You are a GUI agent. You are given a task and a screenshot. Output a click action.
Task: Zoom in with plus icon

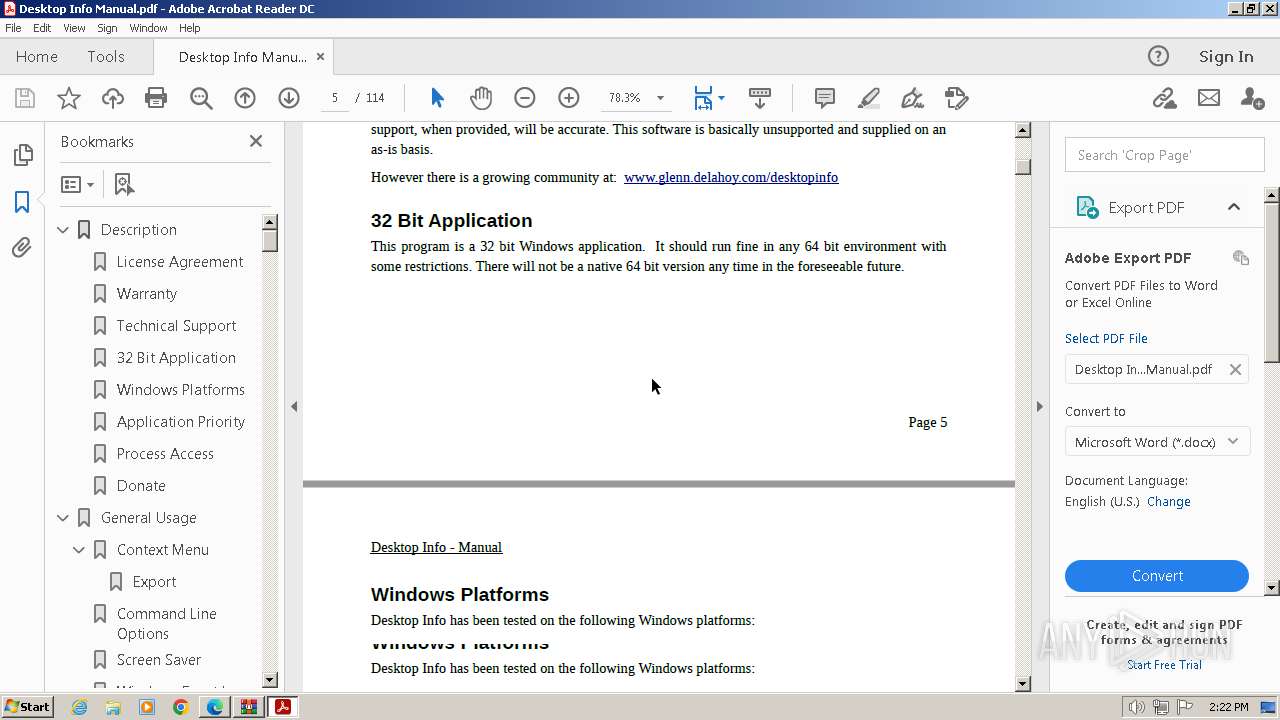tap(569, 98)
